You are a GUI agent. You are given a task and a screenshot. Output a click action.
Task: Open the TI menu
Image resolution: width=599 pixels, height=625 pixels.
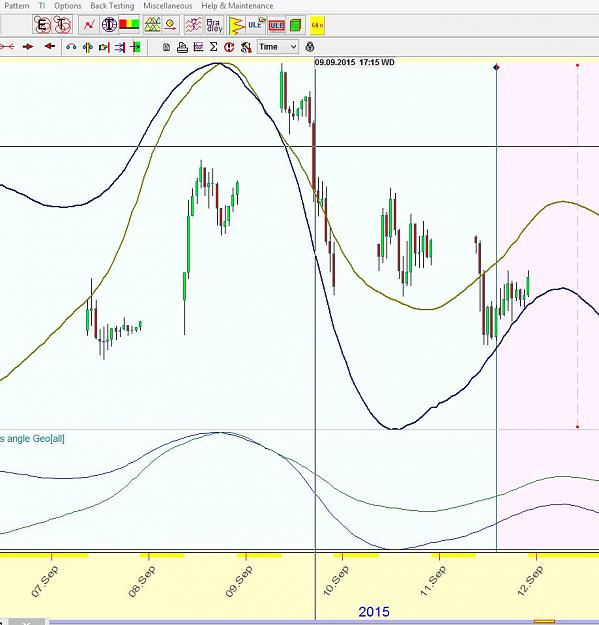point(41,6)
